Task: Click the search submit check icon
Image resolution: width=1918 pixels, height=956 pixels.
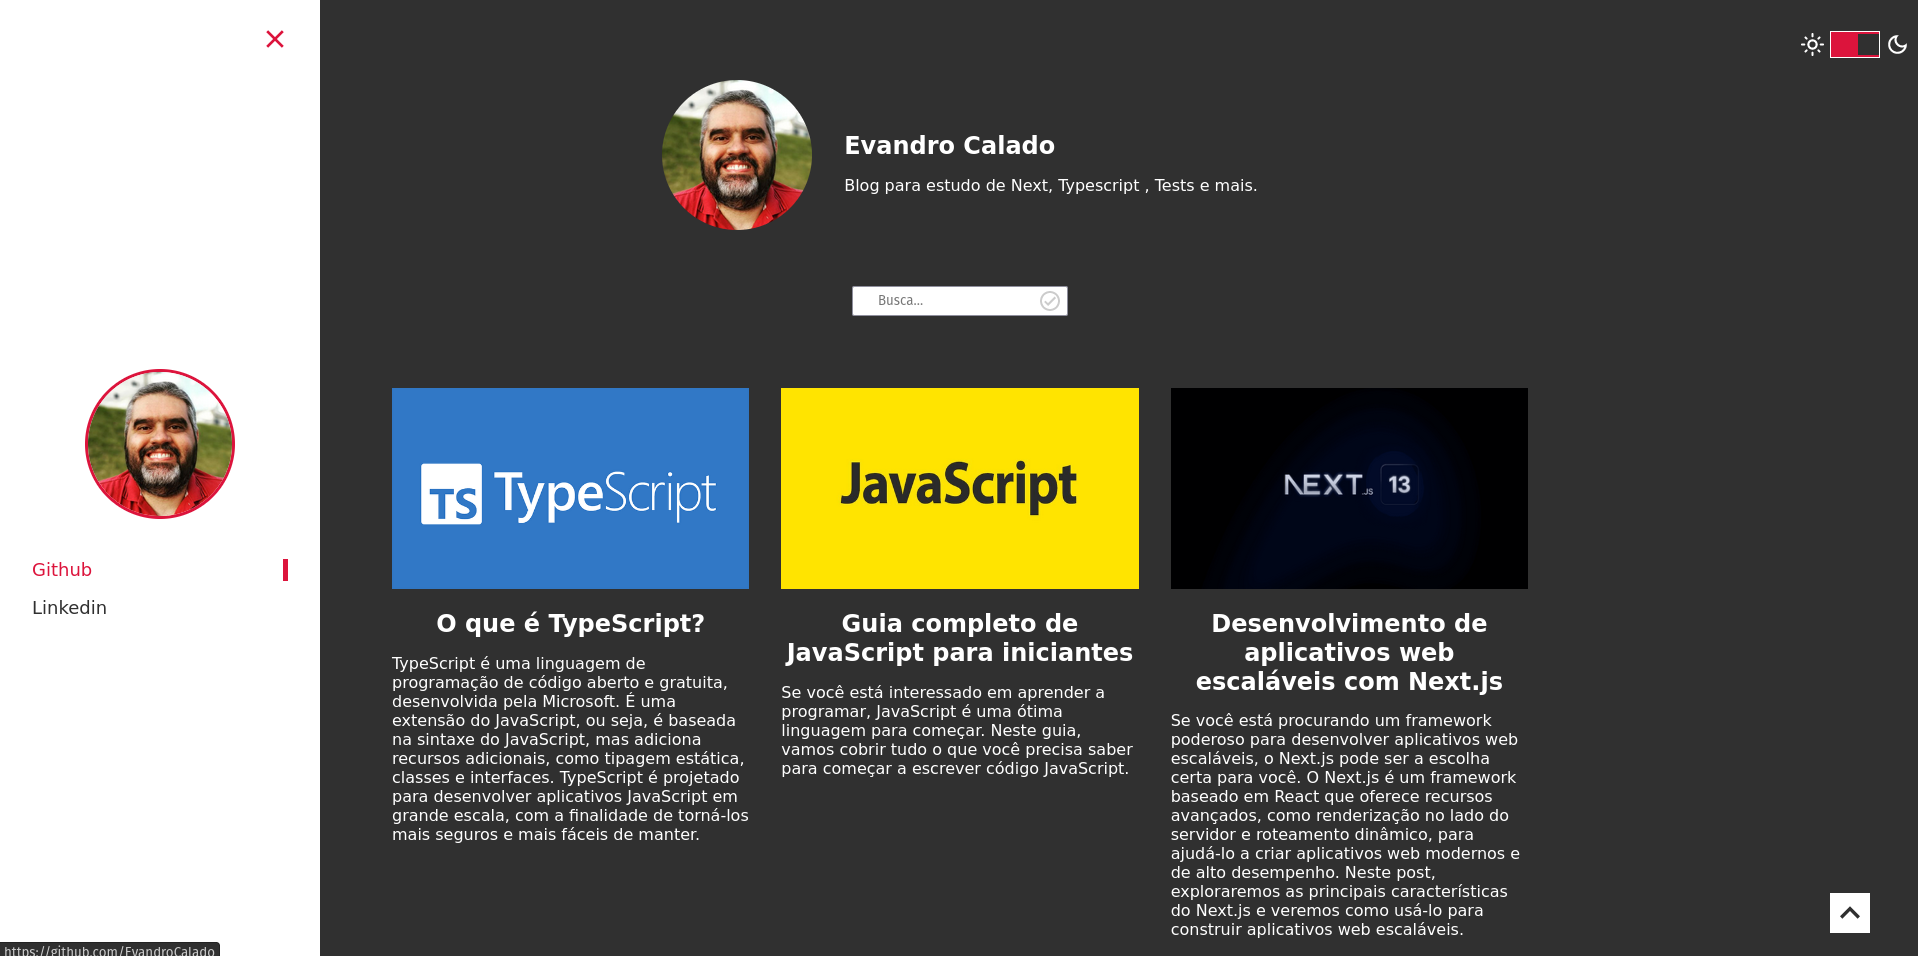Action: (1048, 300)
